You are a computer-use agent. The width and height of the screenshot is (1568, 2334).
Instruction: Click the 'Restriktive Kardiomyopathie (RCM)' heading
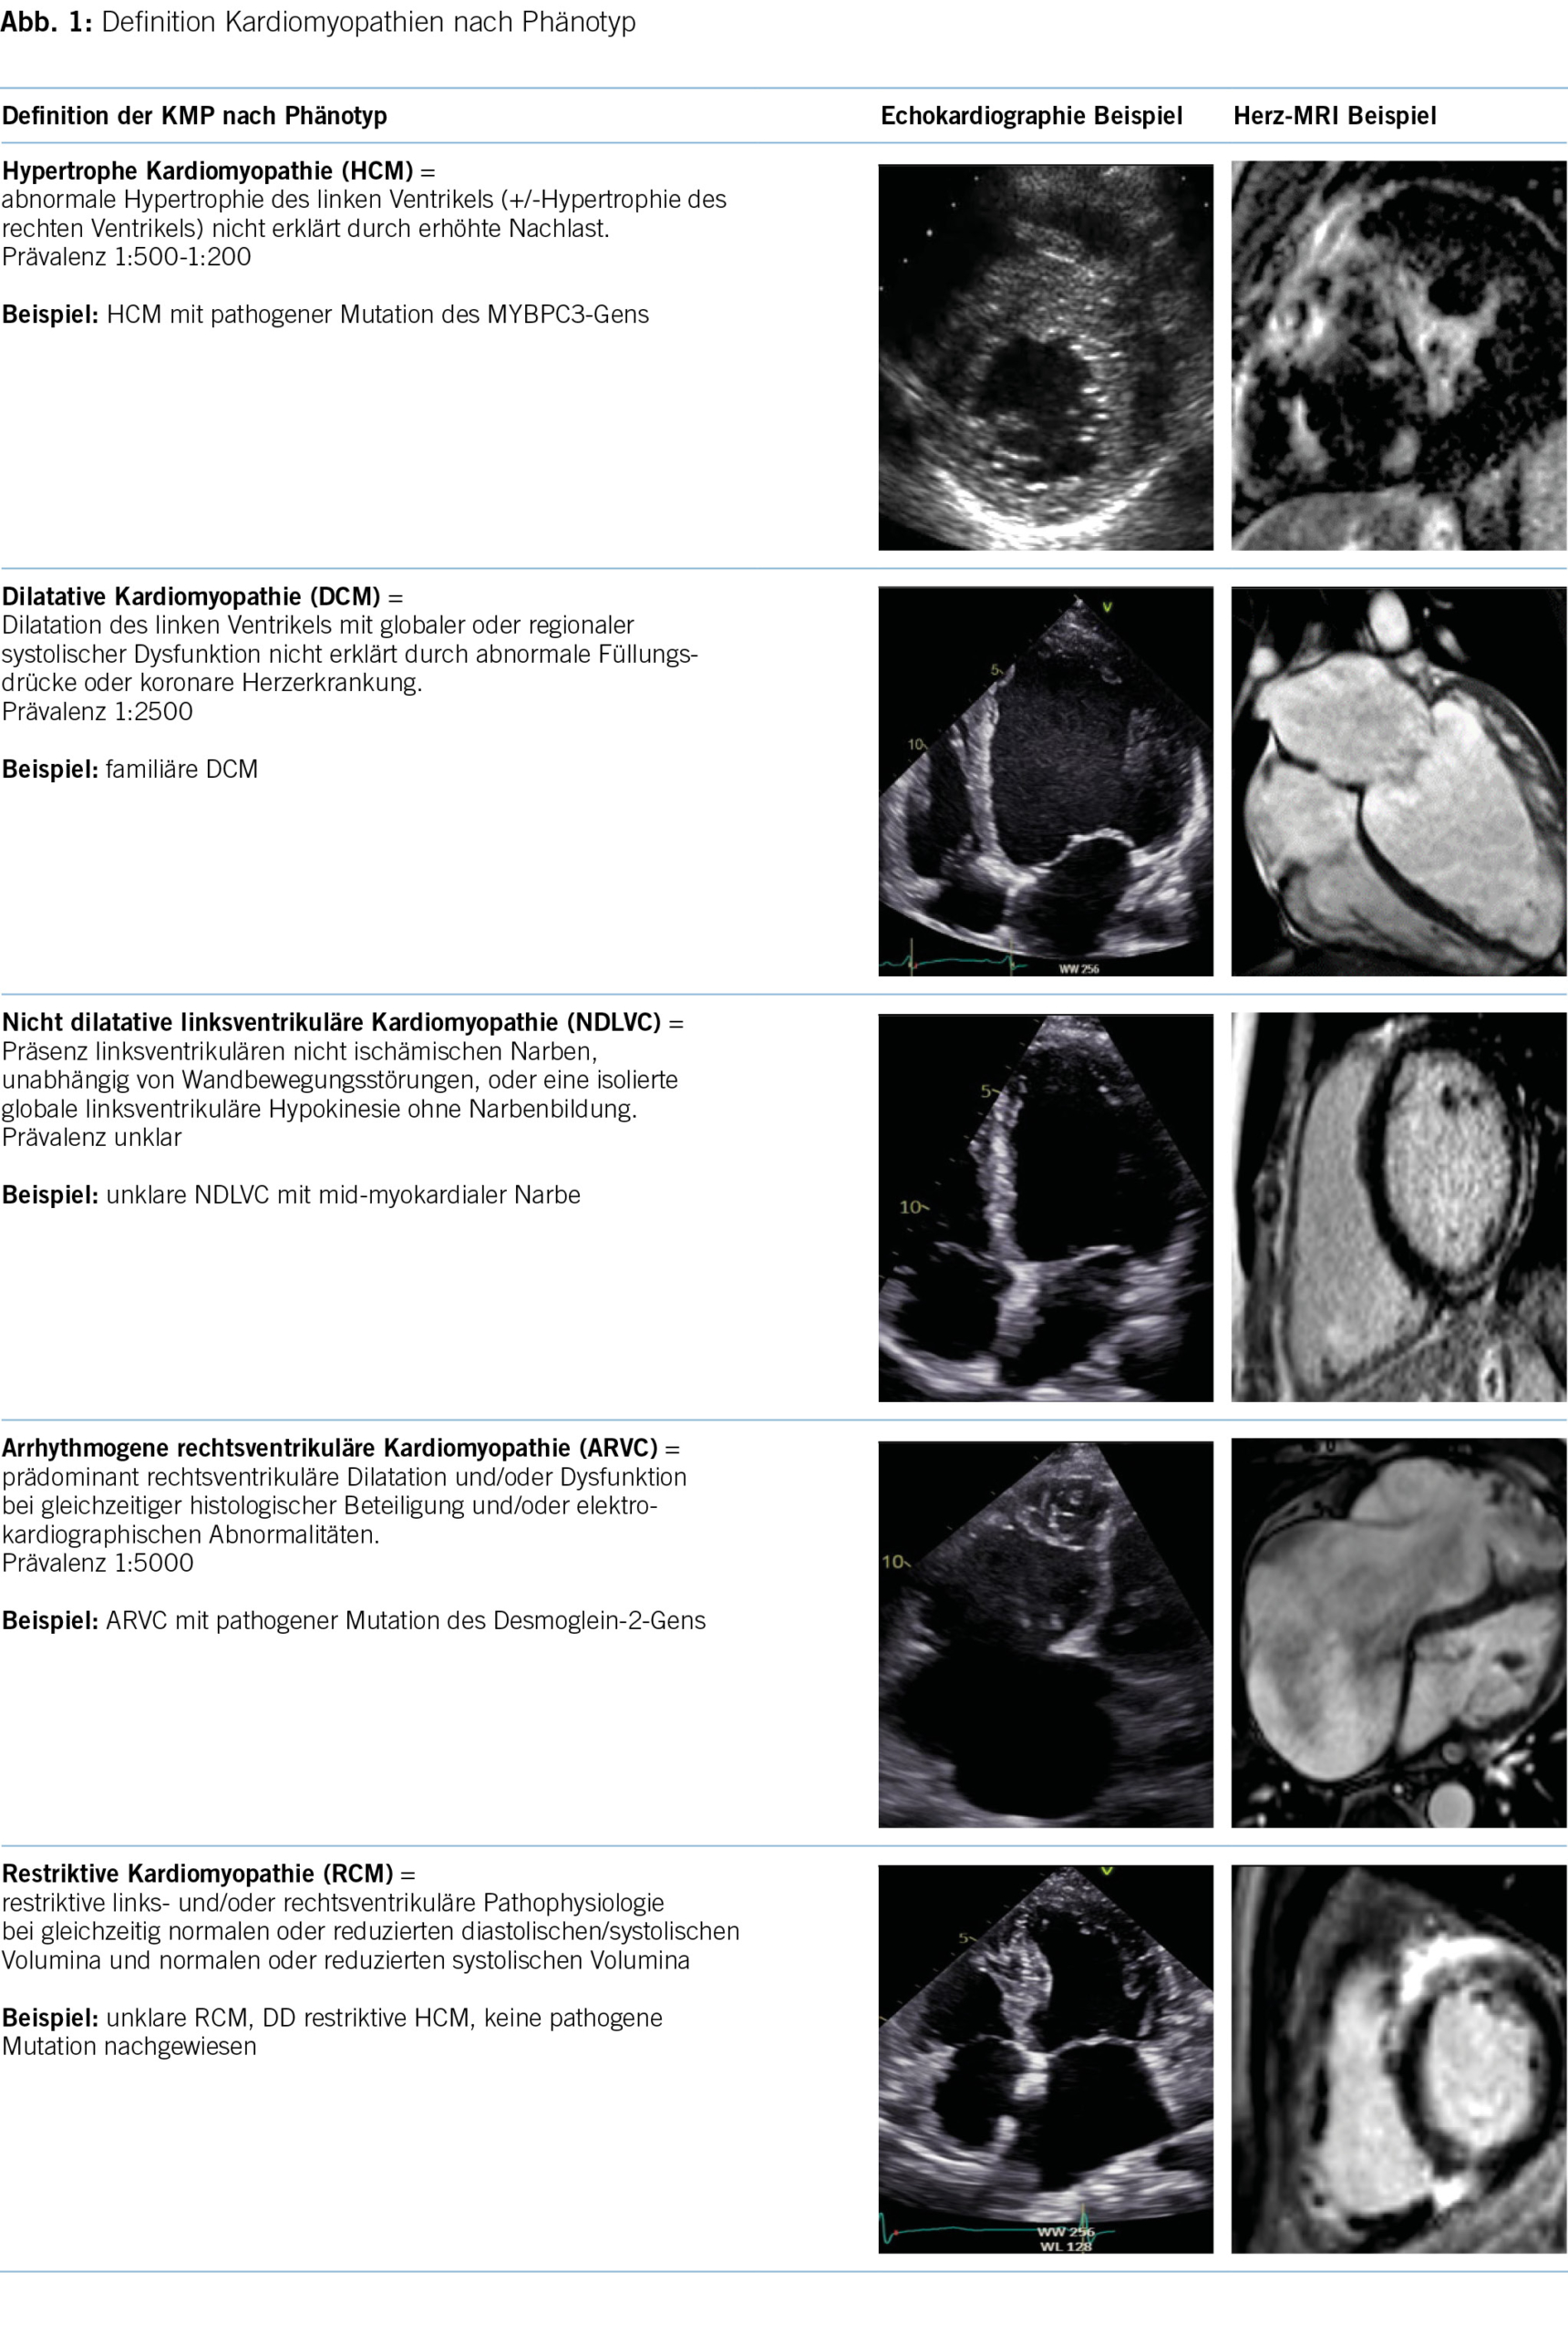pyautogui.click(x=197, y=1874)
